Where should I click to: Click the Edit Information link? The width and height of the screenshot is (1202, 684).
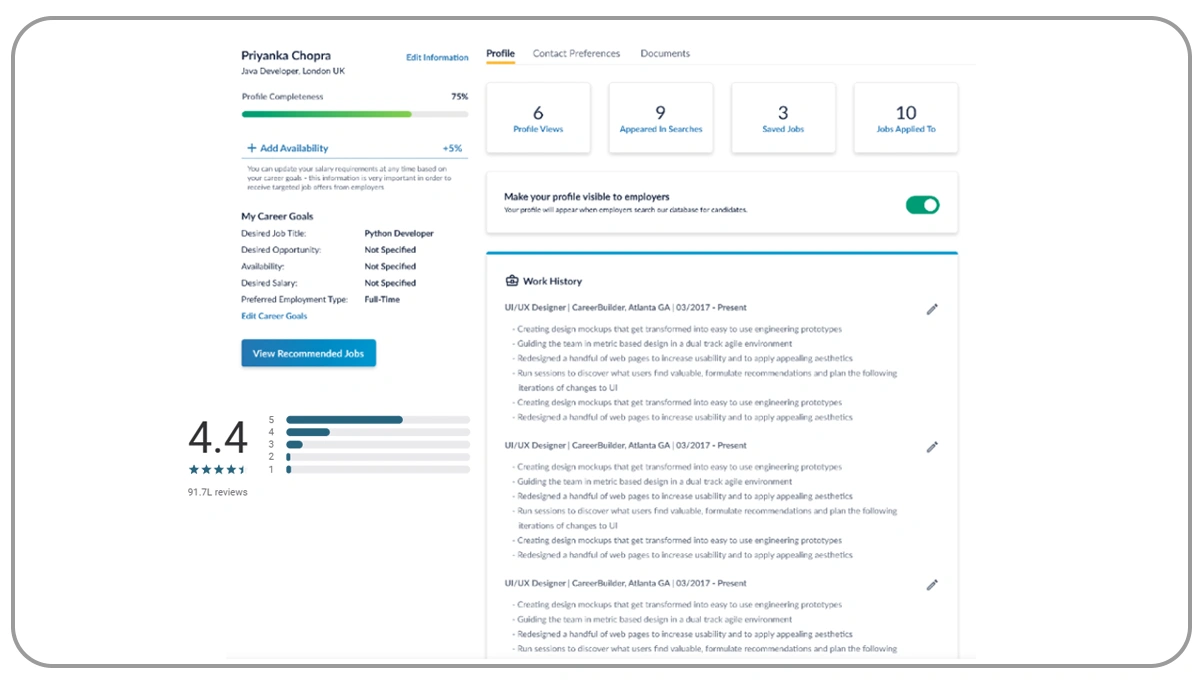pos(437,58)
